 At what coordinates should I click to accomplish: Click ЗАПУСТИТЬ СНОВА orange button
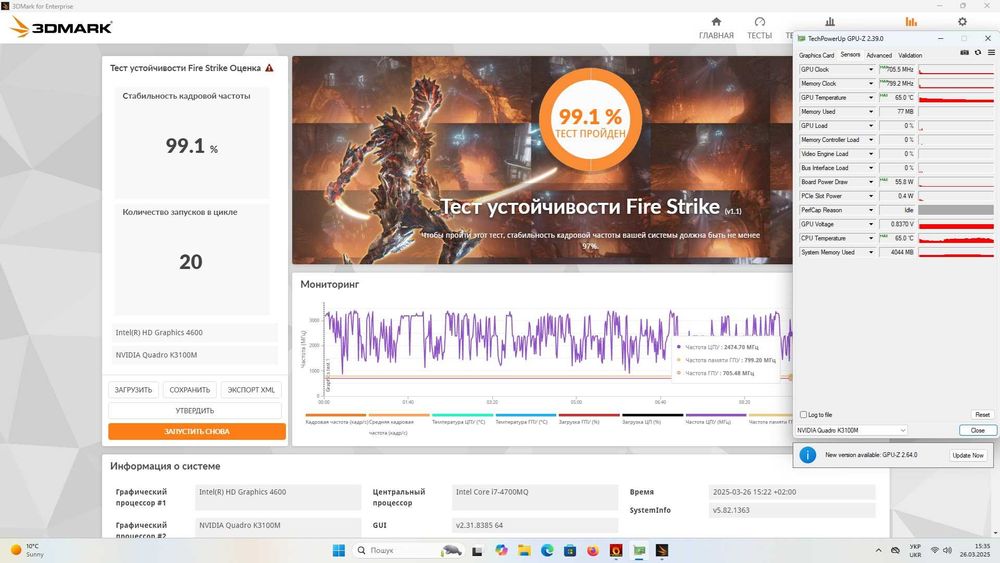(x=196, y=432)
